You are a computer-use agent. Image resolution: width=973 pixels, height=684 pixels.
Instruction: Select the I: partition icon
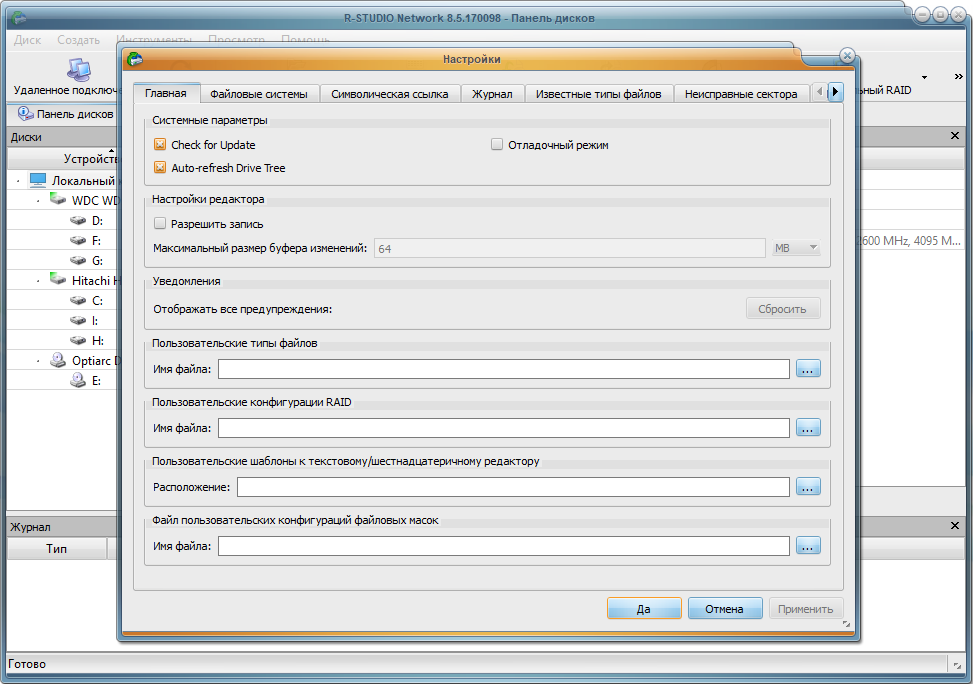coord(78,320)
